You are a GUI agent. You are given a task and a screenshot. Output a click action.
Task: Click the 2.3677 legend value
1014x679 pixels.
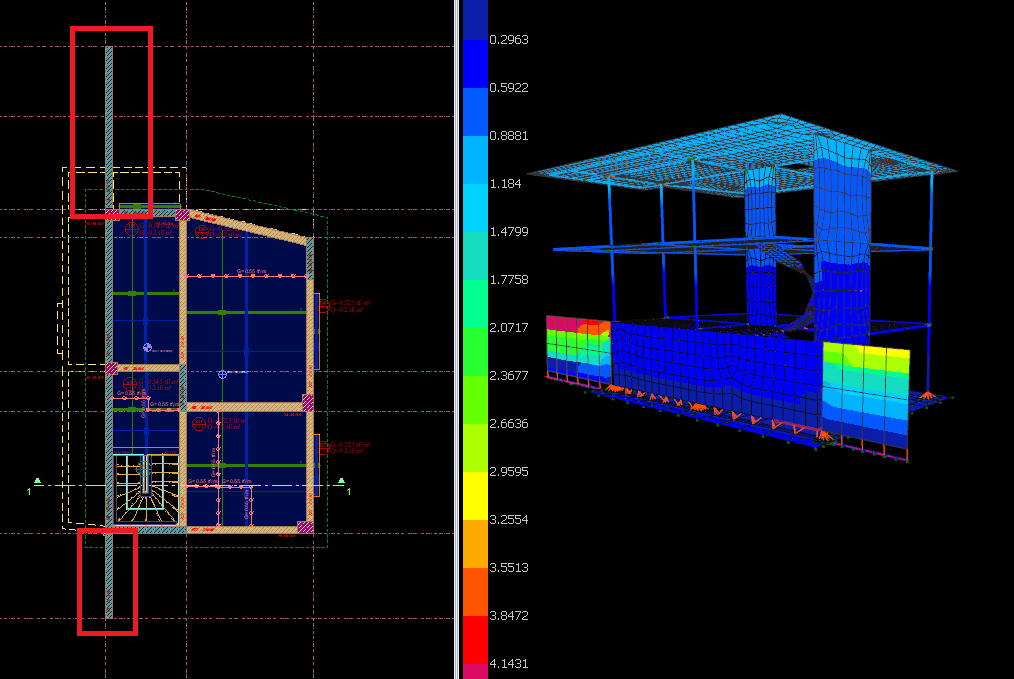(508, 376)
